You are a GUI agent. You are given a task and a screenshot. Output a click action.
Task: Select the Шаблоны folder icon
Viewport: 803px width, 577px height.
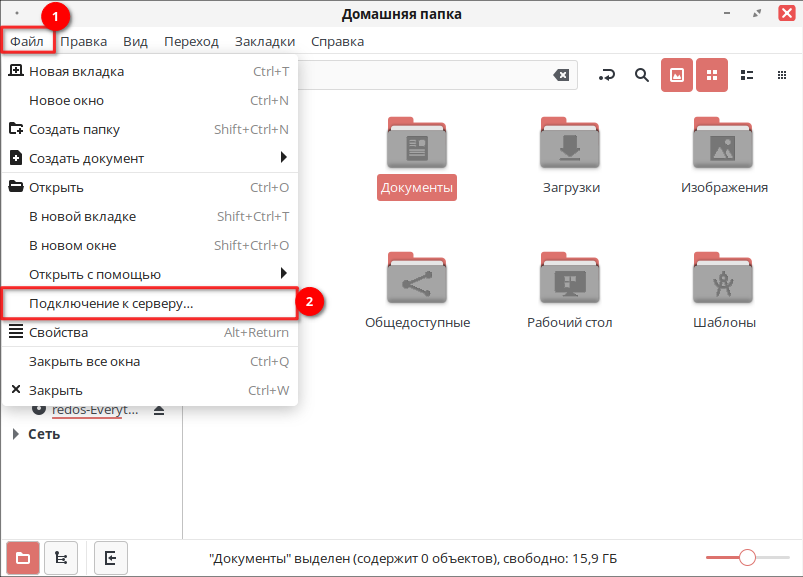(x=723, y=278)
